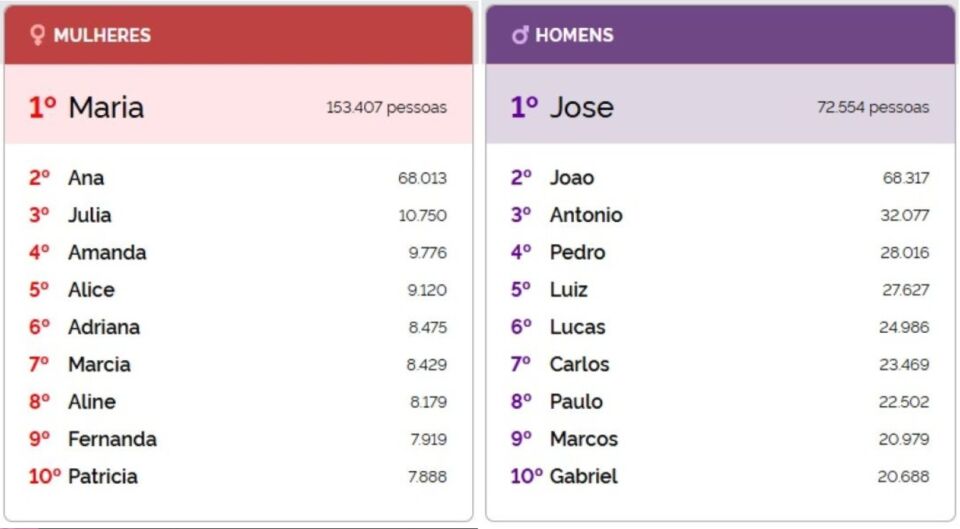The image size is (960, 529).
Task: Open the top male name Jose
Action: tap(581, 107)
